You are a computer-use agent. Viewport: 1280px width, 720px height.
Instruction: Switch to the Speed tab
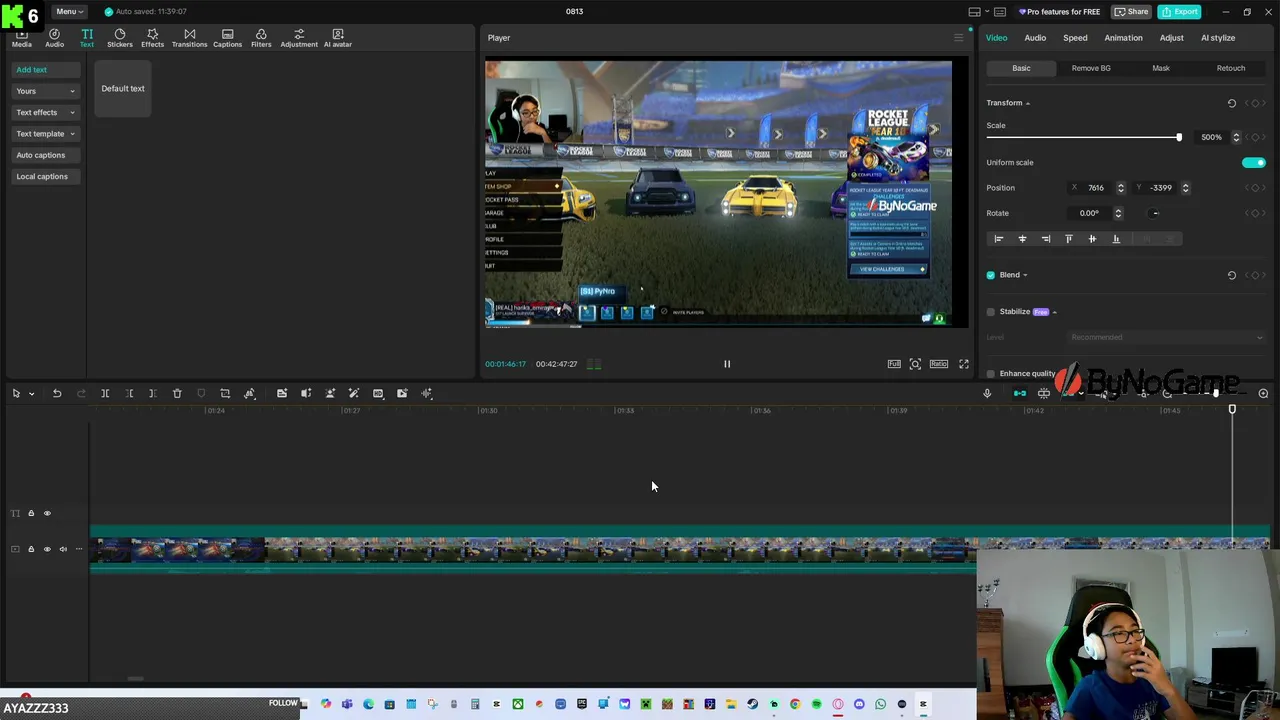pos(1075,38)
